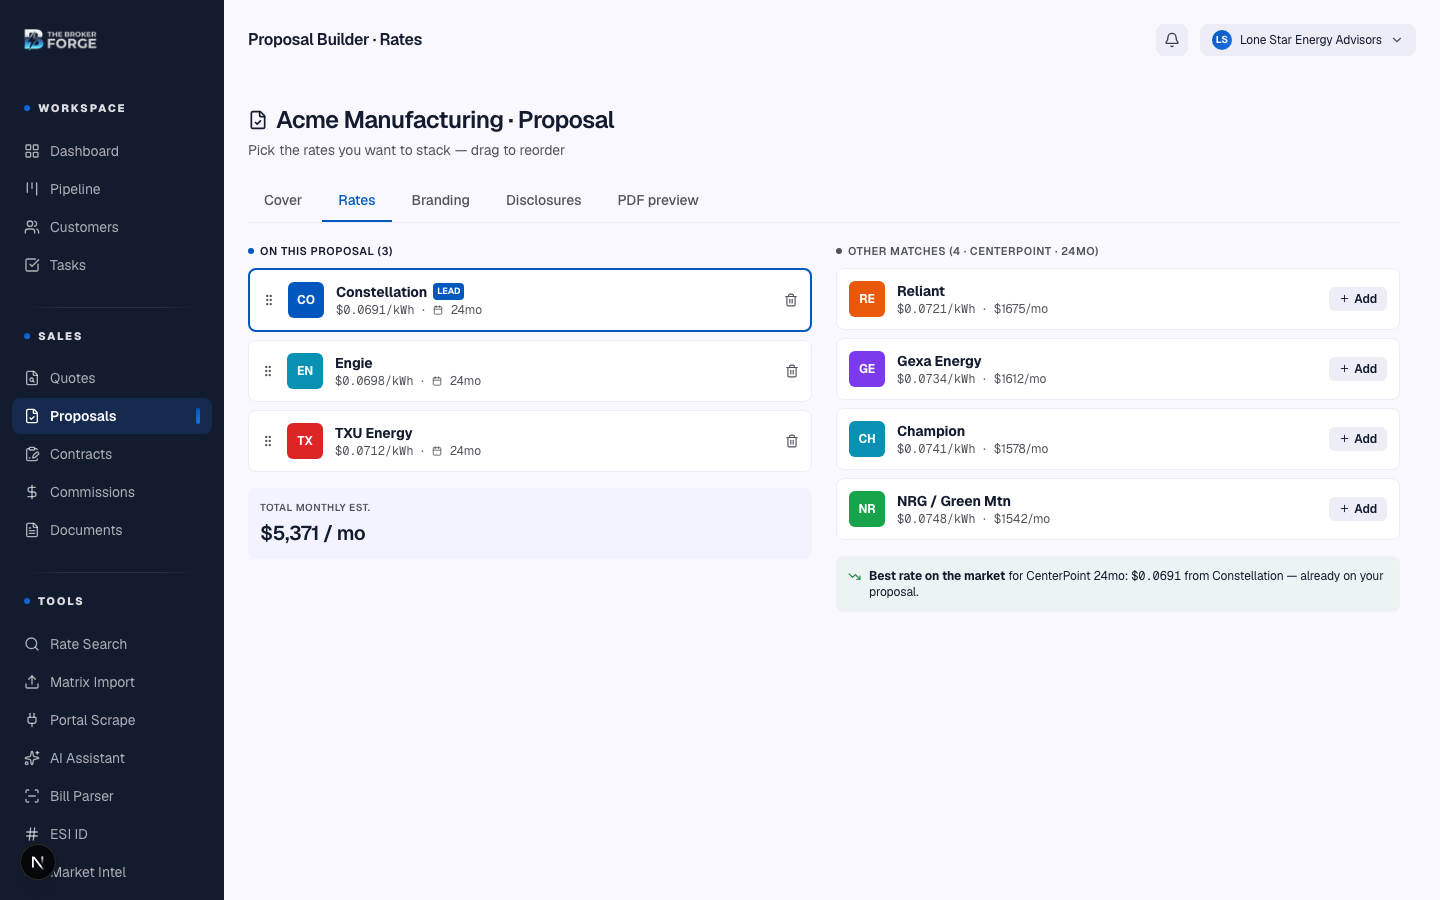Click the TXU Energy row drag handle
This screenshot has height=900, width=1440.
(x=268, y=441)
